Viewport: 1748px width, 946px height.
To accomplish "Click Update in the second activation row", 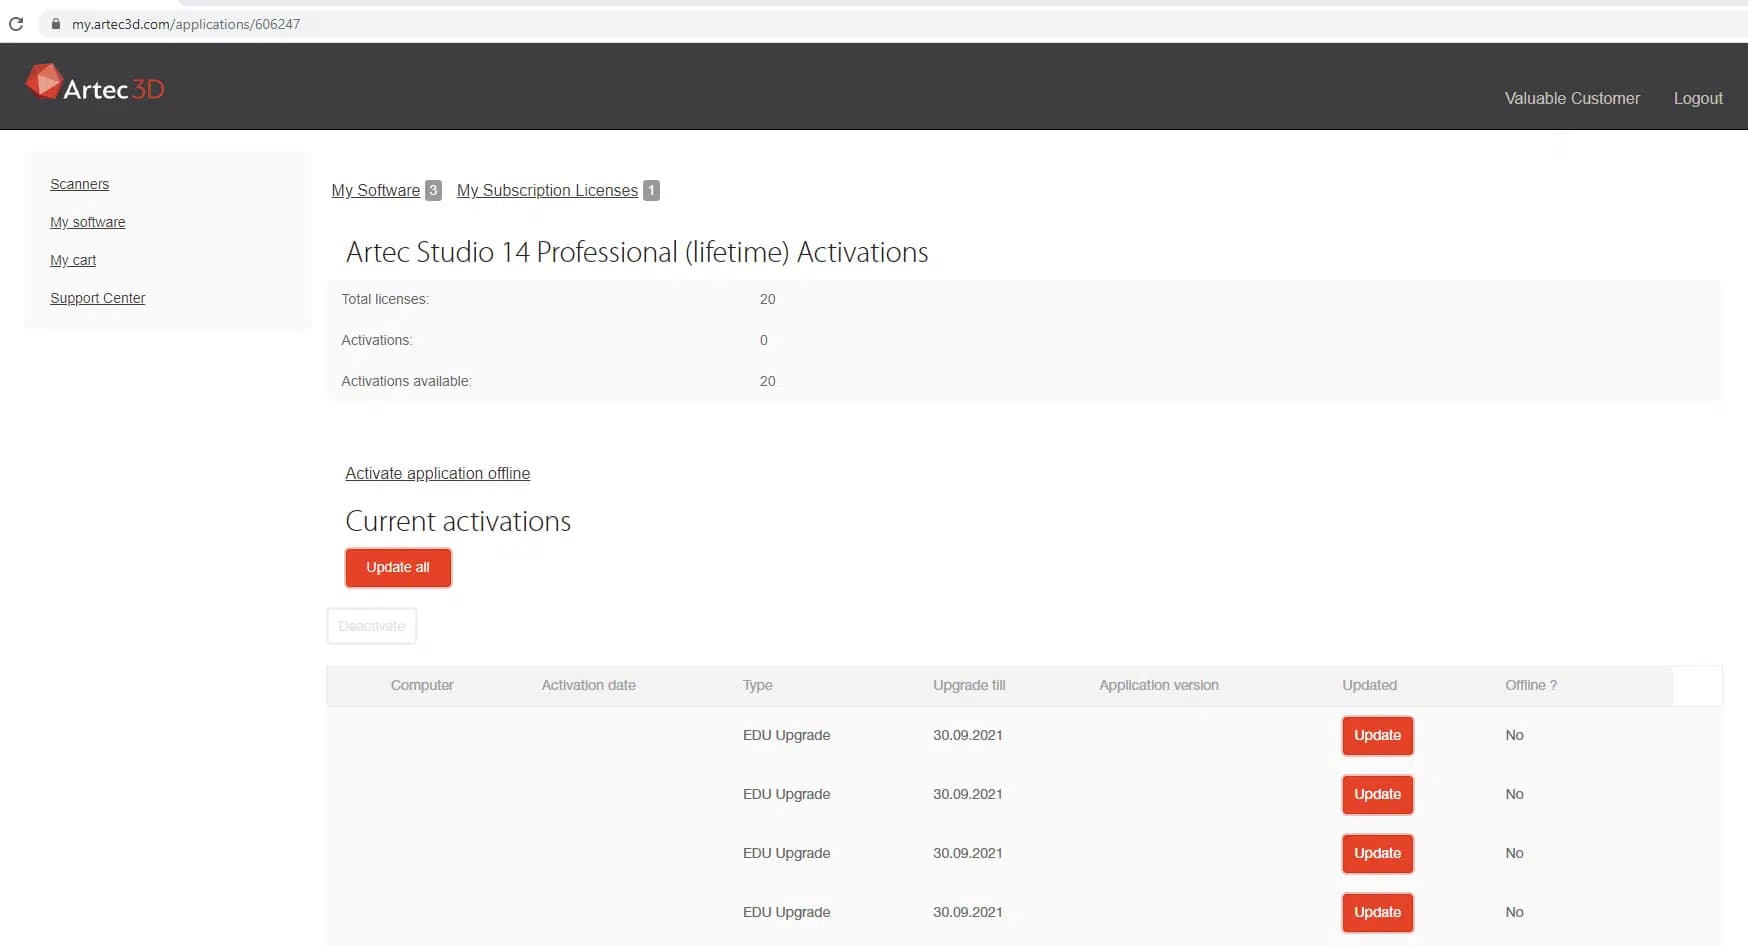I will coord(1377,794).
